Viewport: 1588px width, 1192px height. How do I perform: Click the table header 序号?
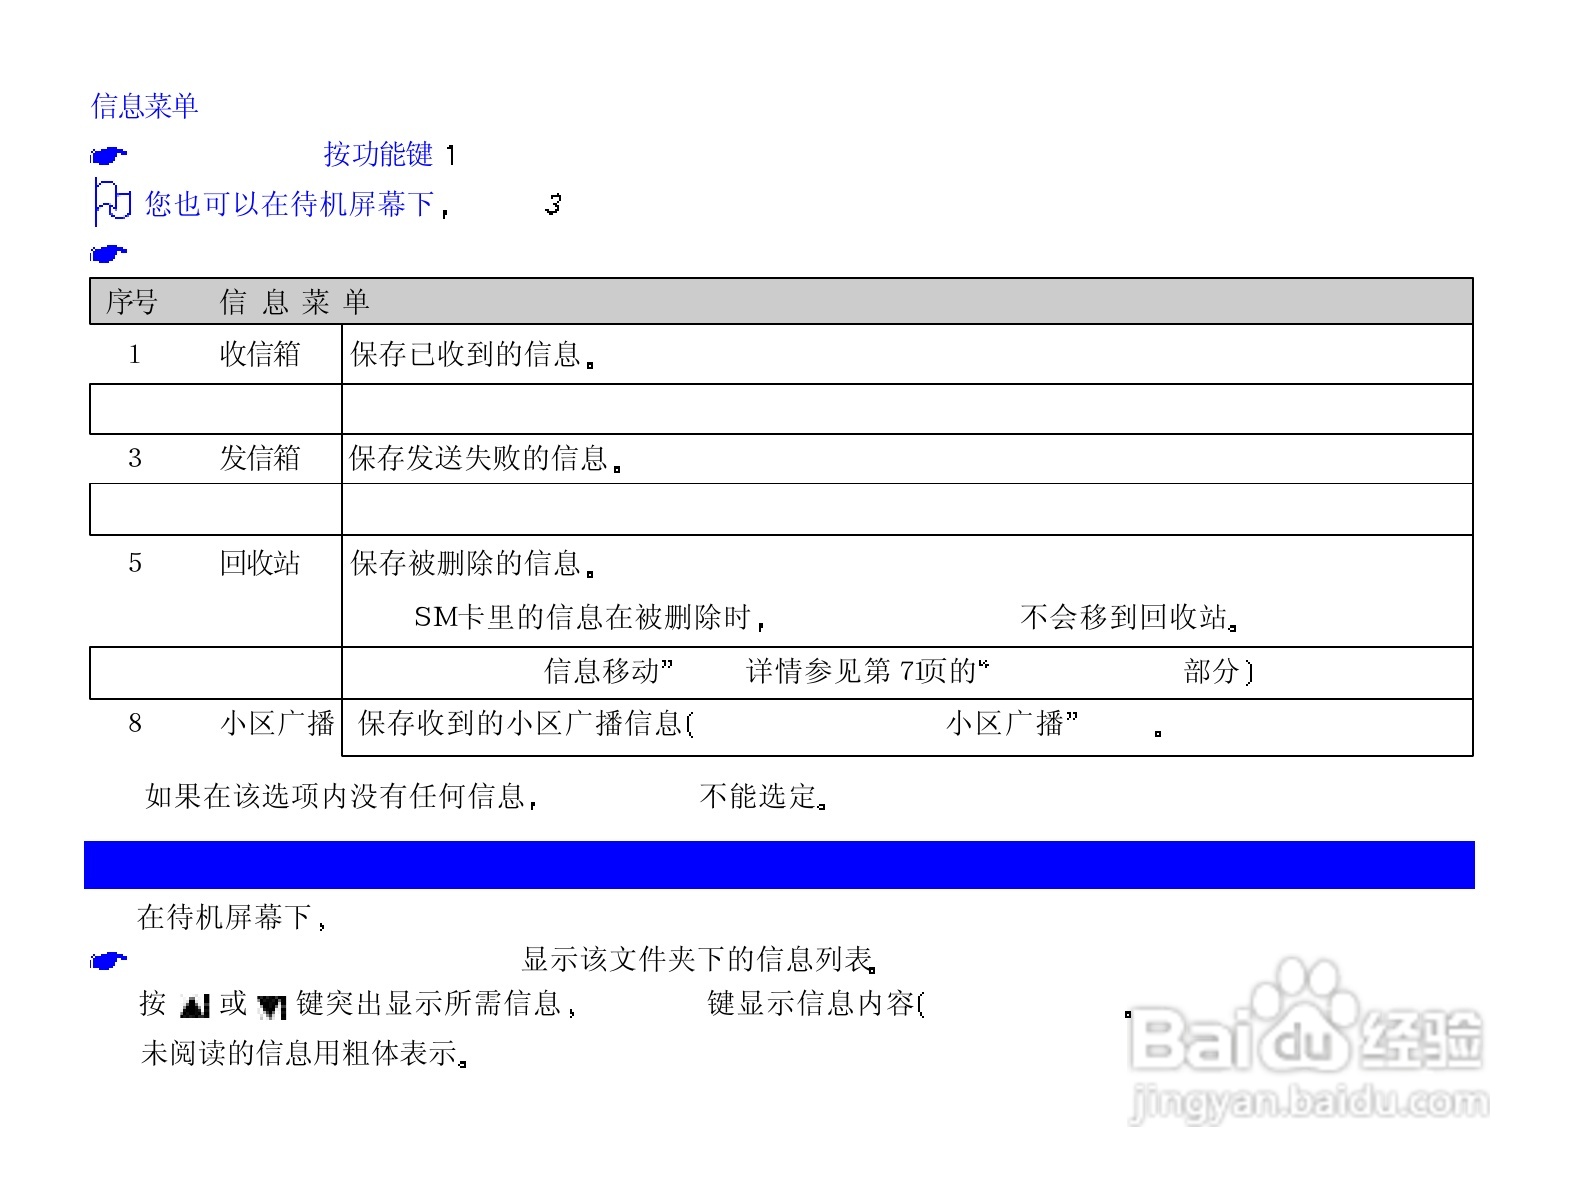132,302
